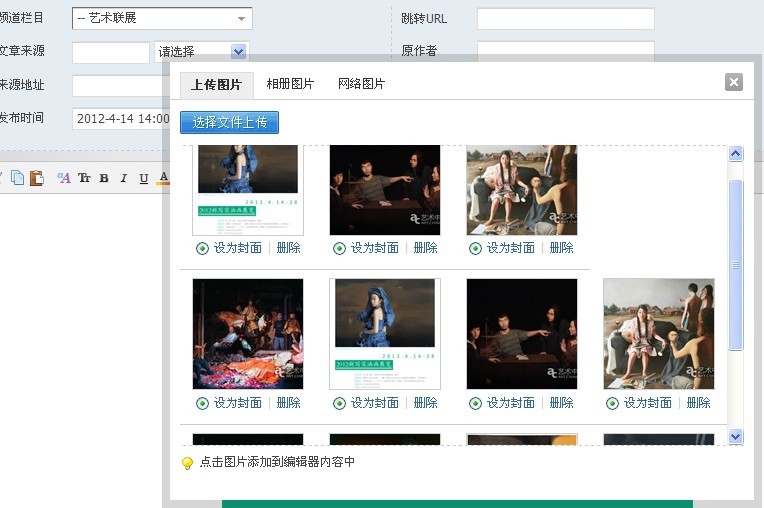Image resolution: width=764 pixels, height=508 pixels.
Task: Close the image upload dialog
Action: click(x=734, y=82)
